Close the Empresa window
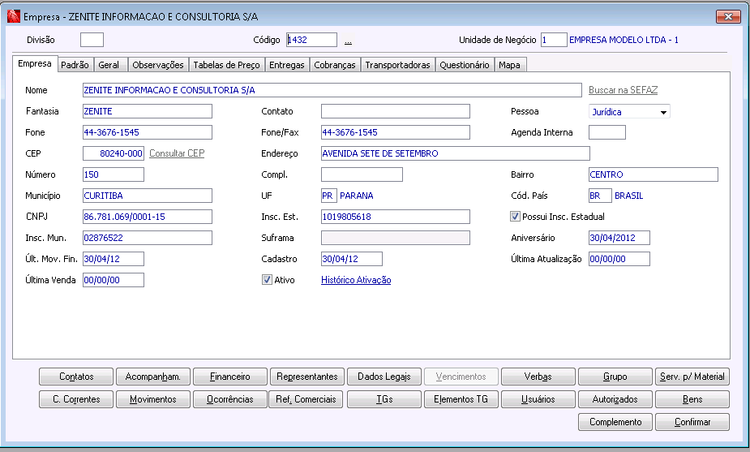 click(728, 17)
